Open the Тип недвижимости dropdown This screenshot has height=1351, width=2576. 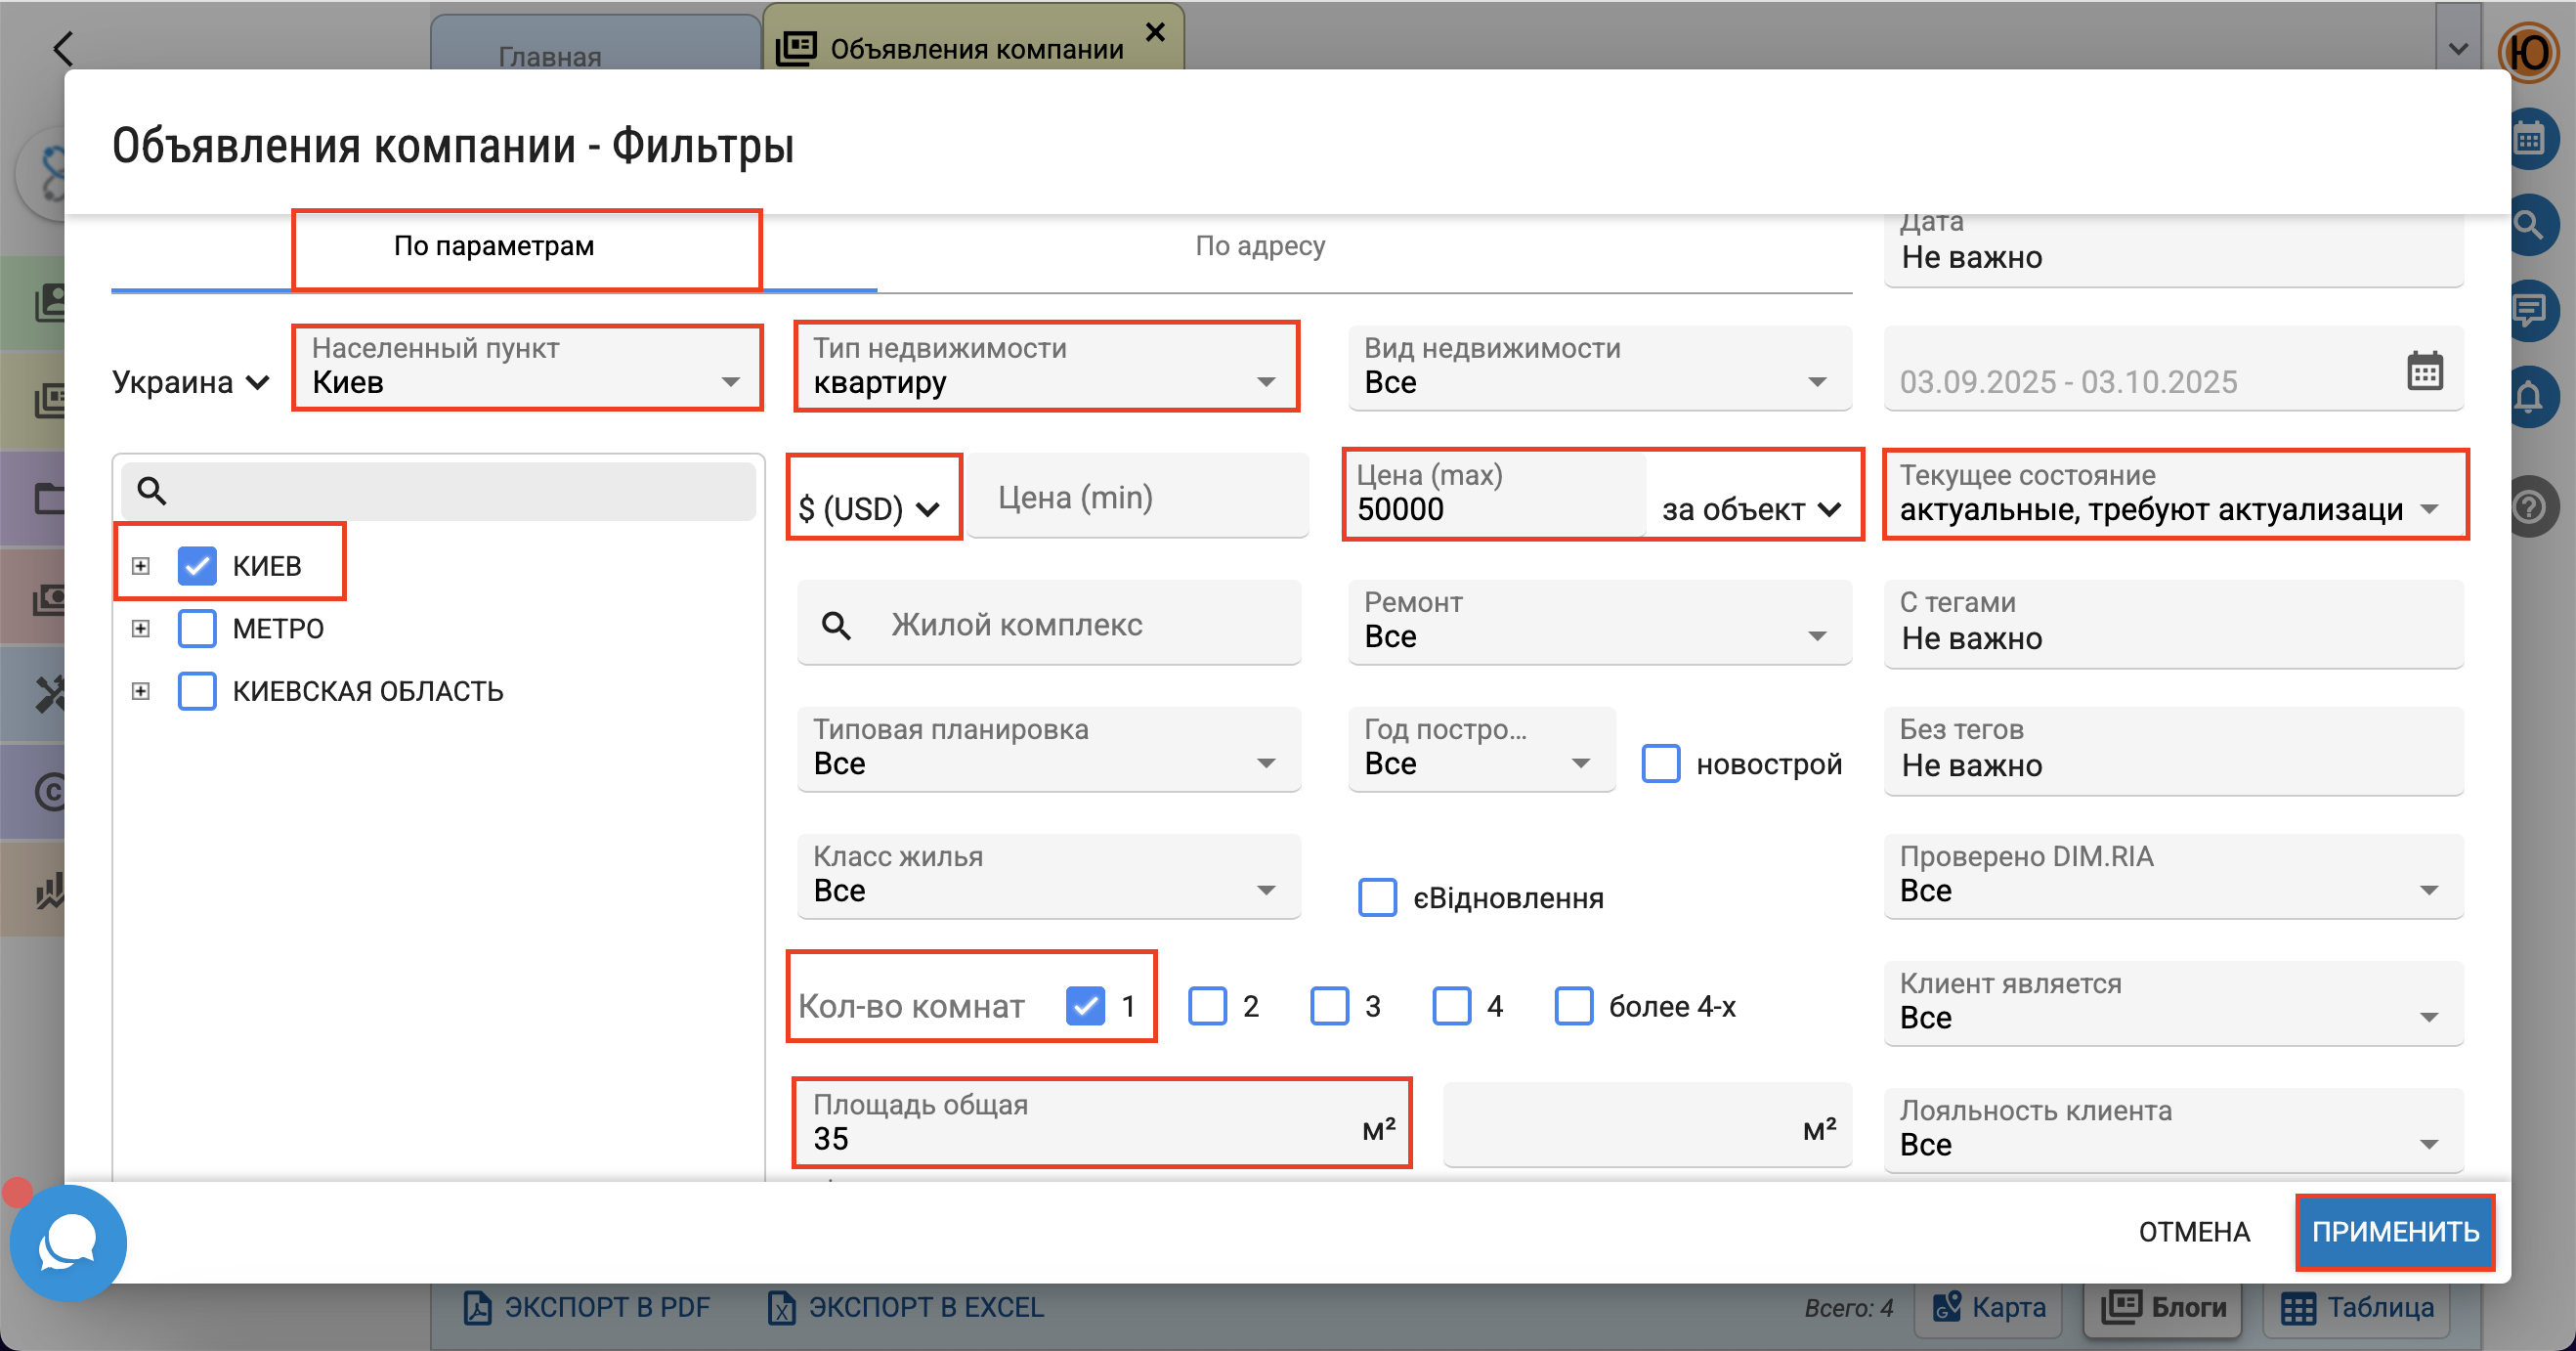(1045, 368)
